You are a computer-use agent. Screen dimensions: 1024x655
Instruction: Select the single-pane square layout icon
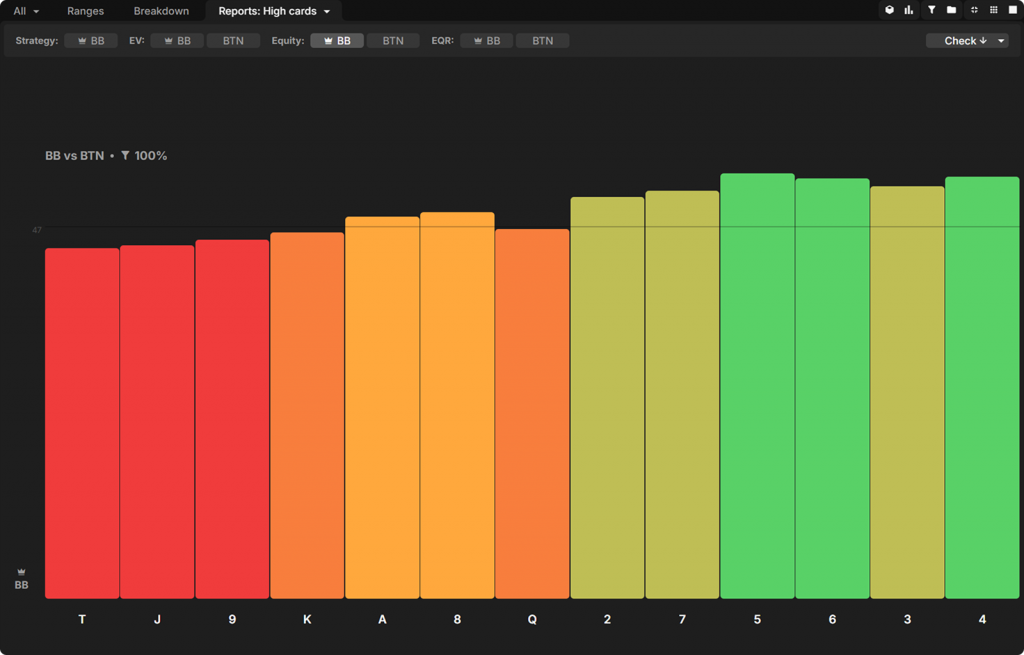coord(1012,10)
